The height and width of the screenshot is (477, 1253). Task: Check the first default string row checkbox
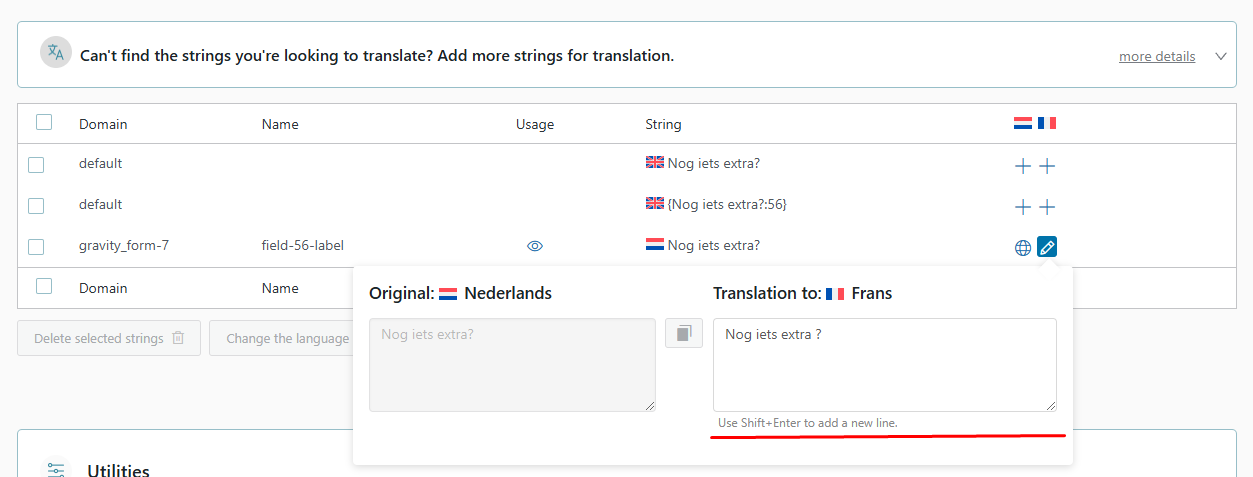36,165
